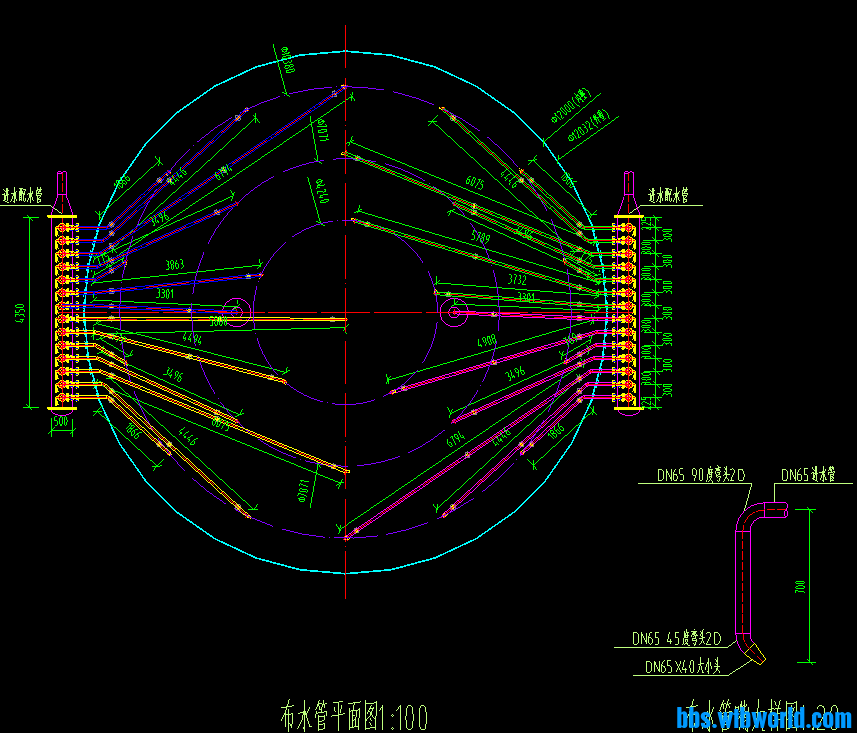This screenshot has width=857, height=733.
Task: Select the DN65 90度弯头2D label
Action: click(700, 476)
